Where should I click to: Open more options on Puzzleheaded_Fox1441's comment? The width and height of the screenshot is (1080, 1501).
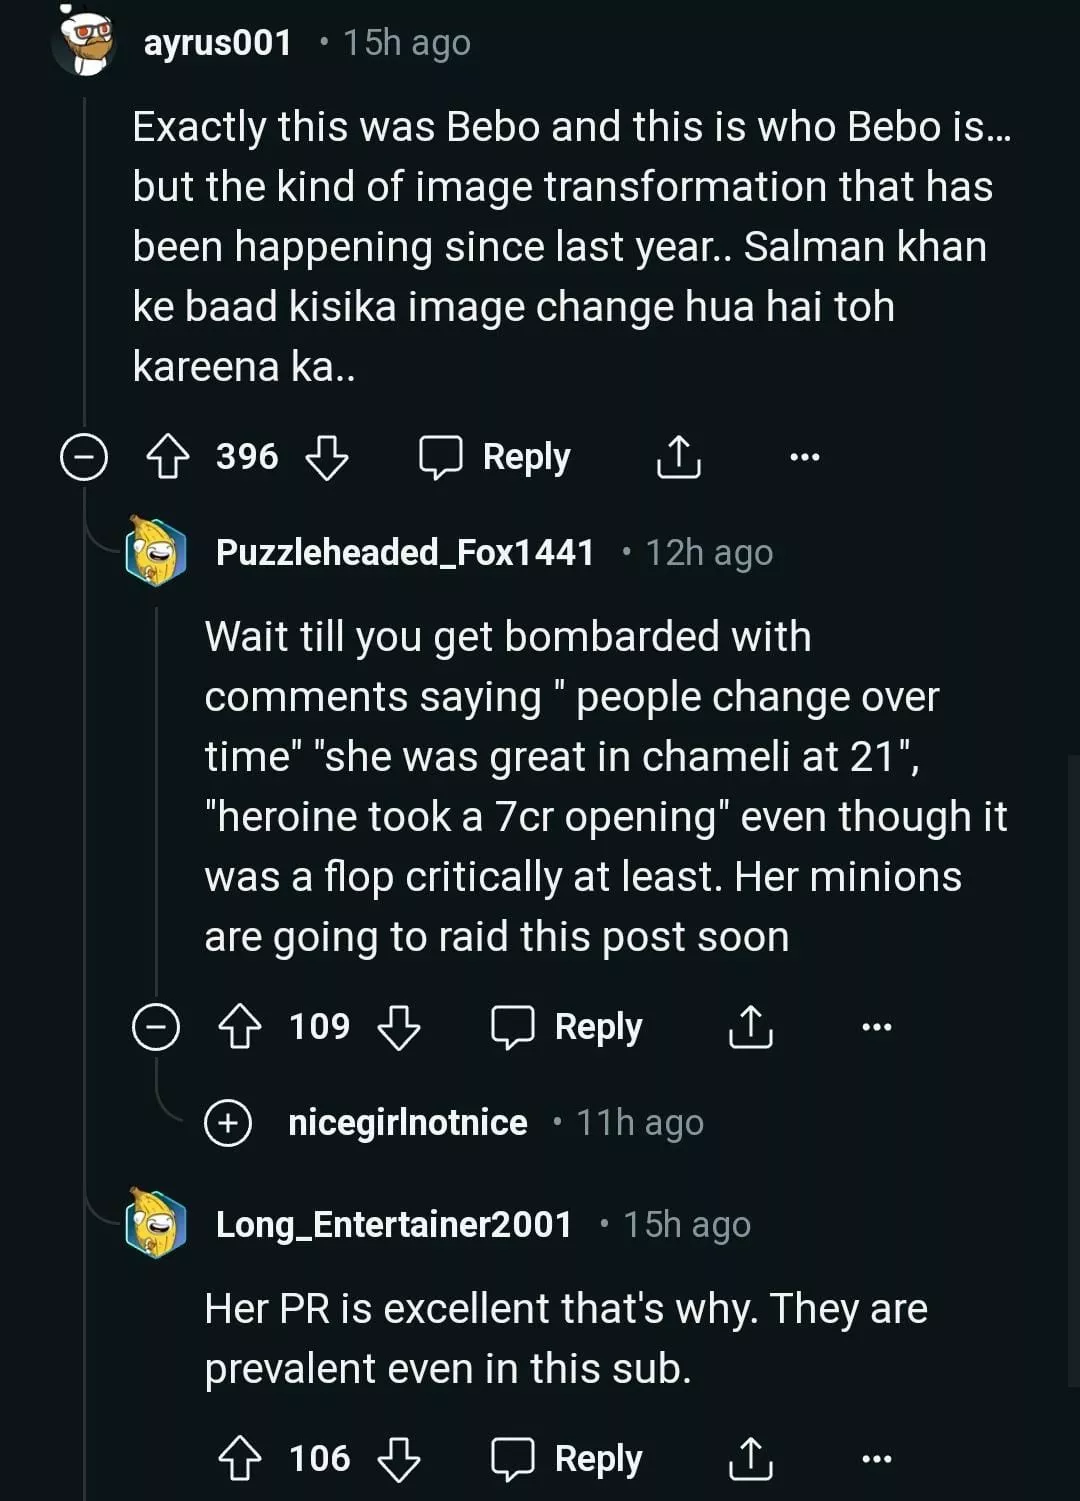click(x=876, y=1027)
